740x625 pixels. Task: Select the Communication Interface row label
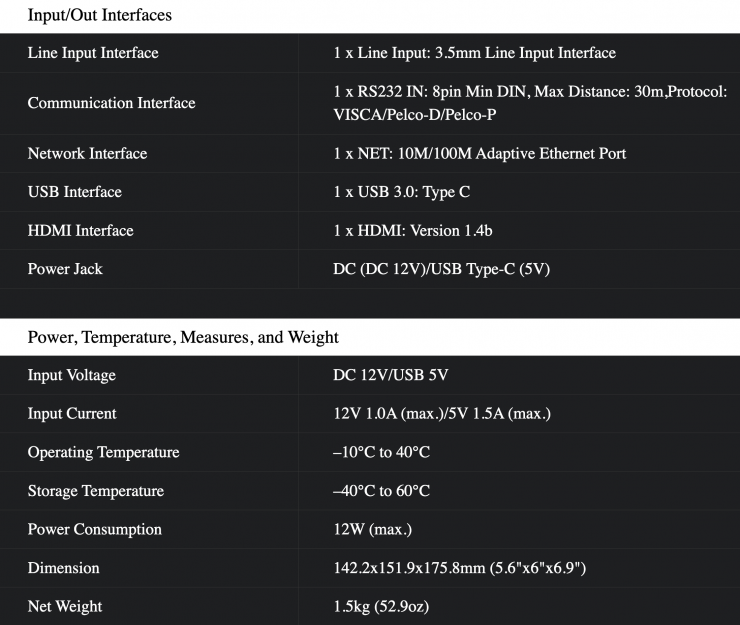pos(111,103)
